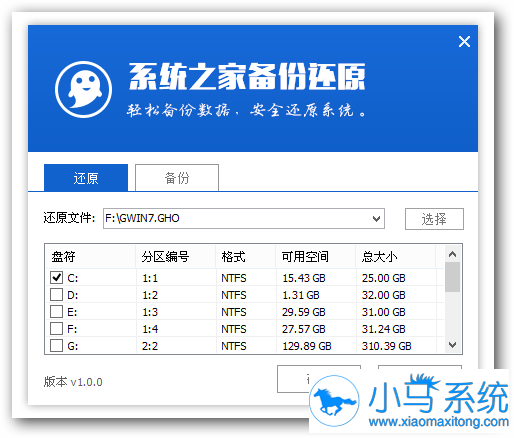Click the 31.00 GB total size value
Screen dimensions: 514x438
tap(384, 312)
